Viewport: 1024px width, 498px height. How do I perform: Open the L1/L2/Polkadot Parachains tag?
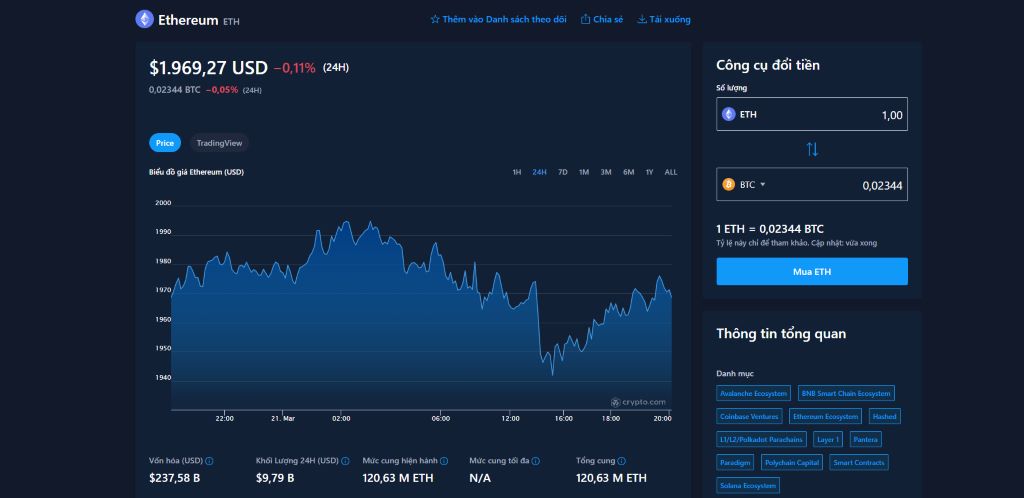761,439
